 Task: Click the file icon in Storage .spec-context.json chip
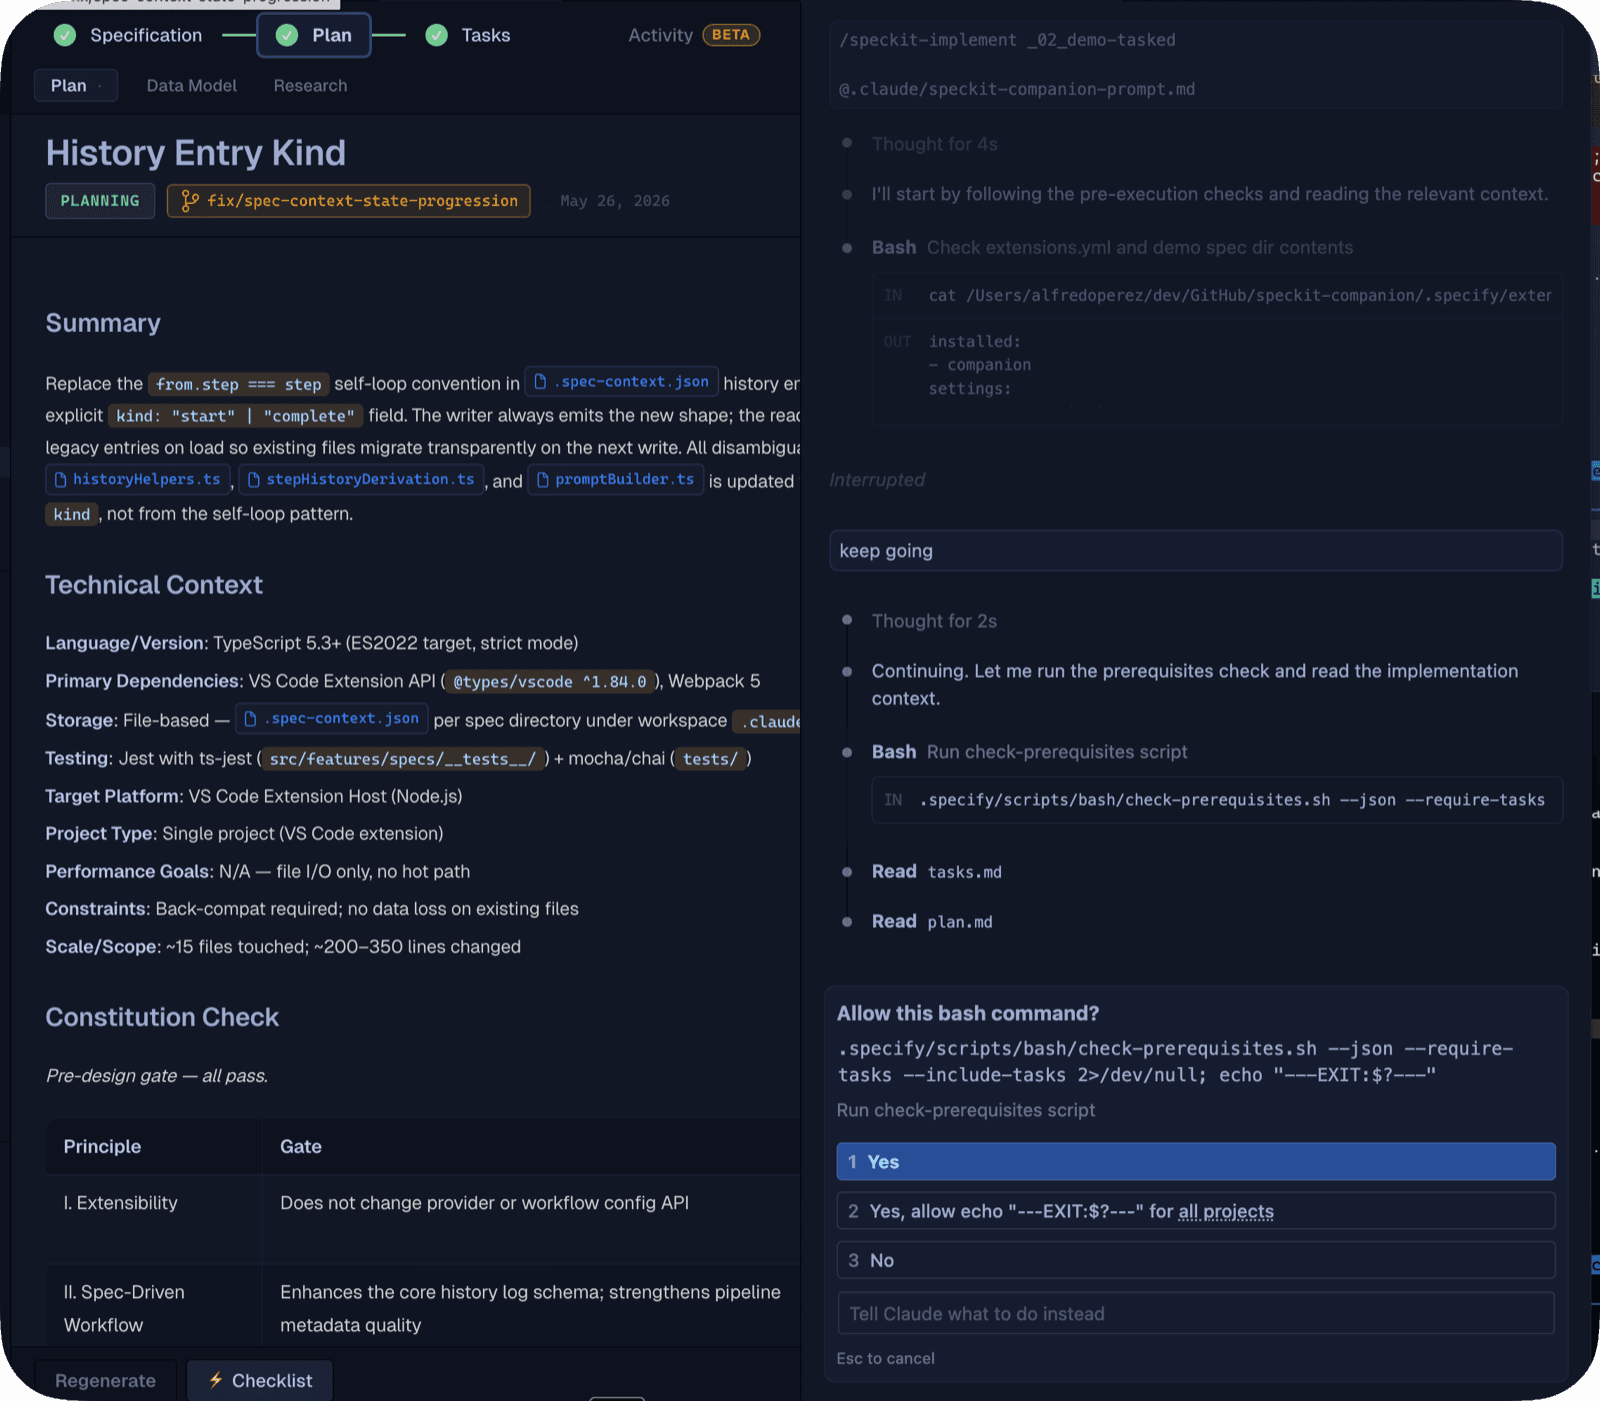click(x=251, y=719)
